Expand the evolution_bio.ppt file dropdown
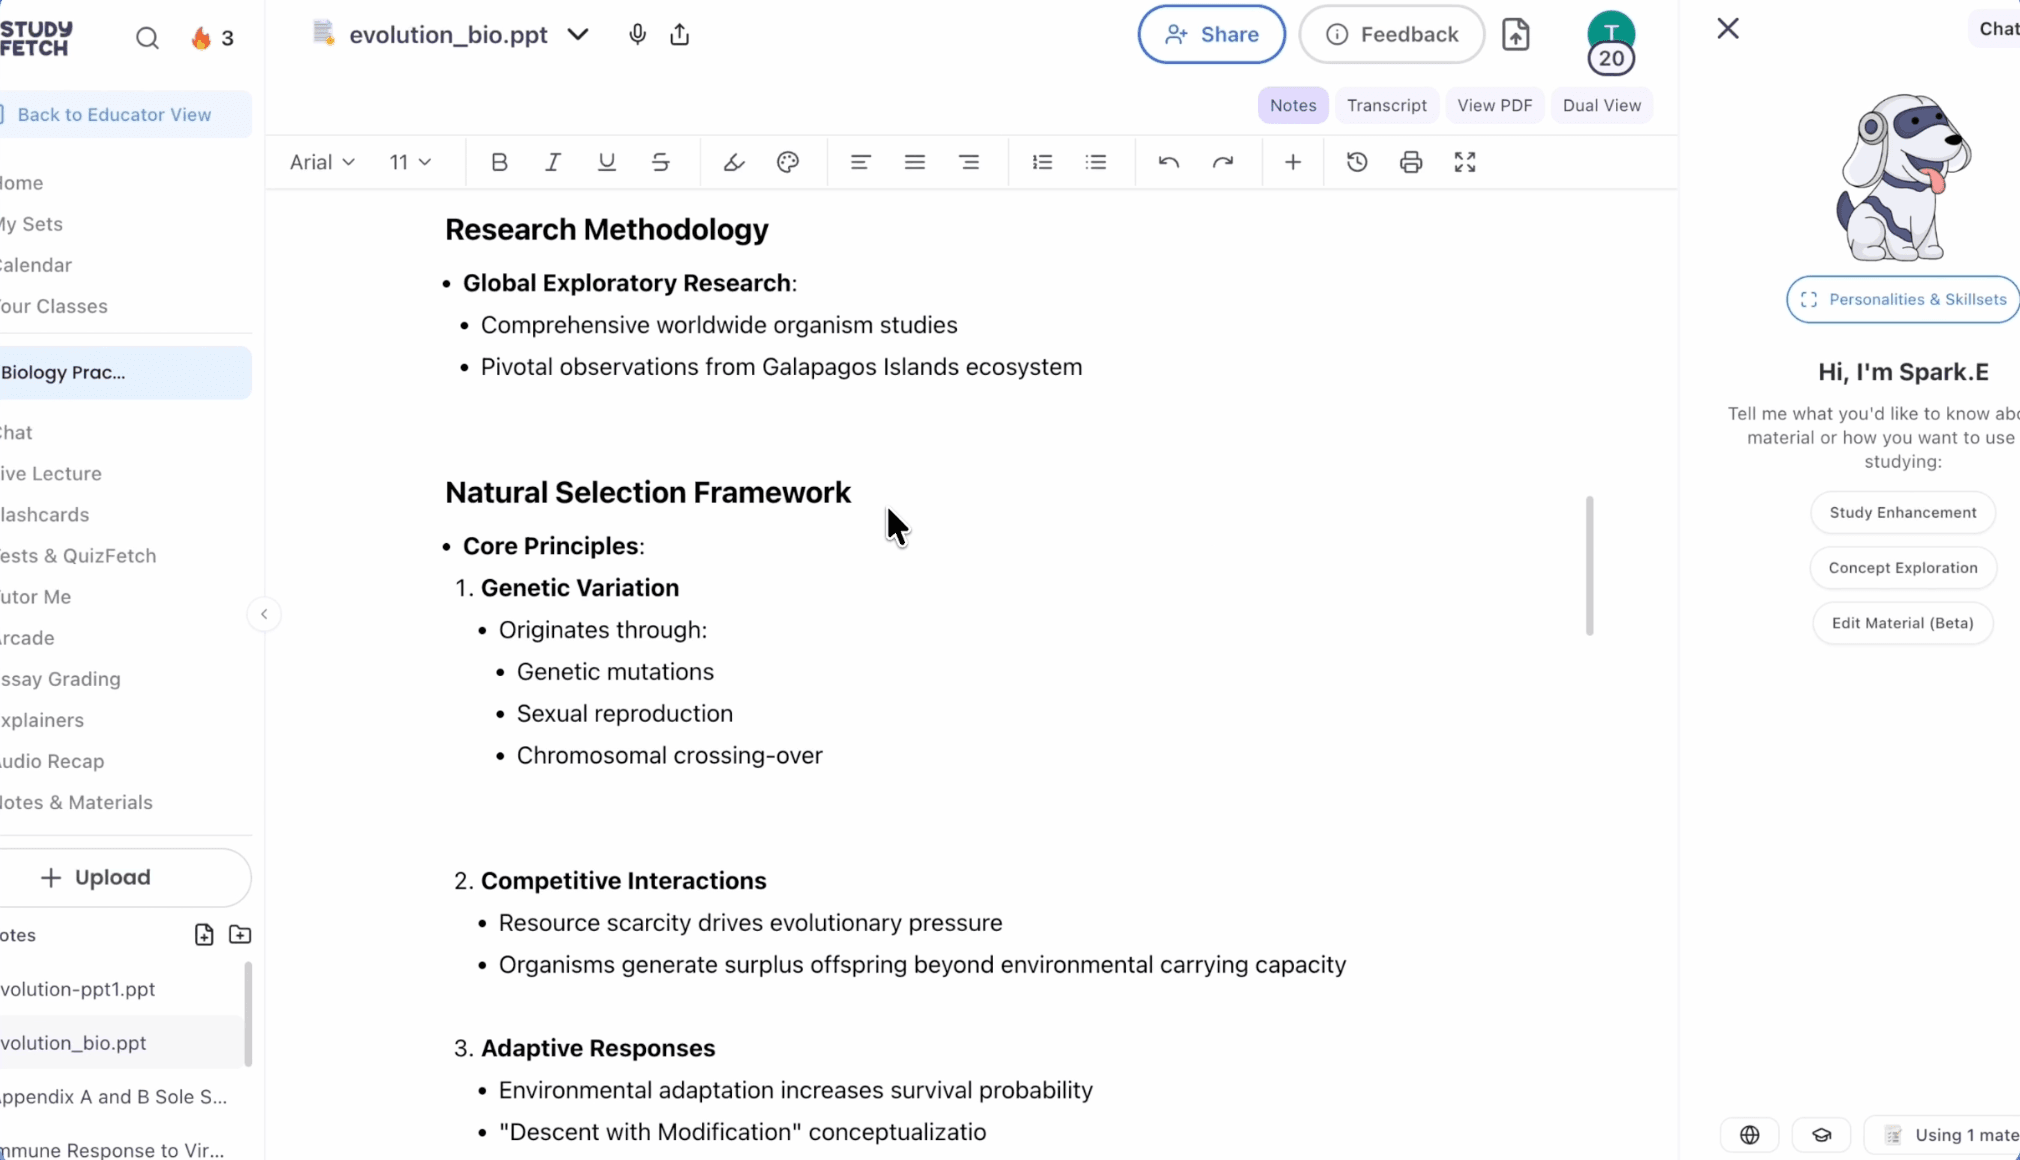The image size is (2020, 1160). (x=578, y=35)
